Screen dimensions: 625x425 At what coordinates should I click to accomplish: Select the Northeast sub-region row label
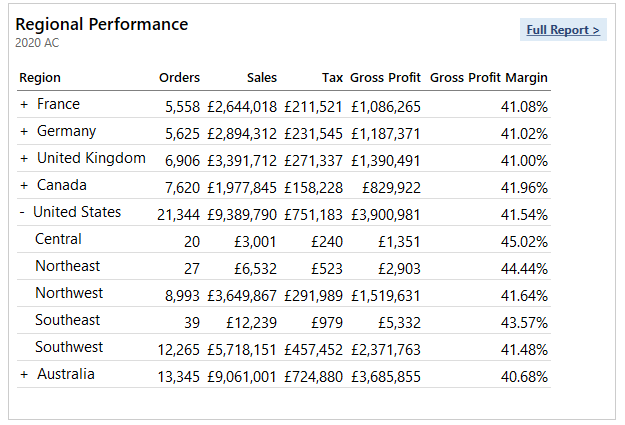67,266
